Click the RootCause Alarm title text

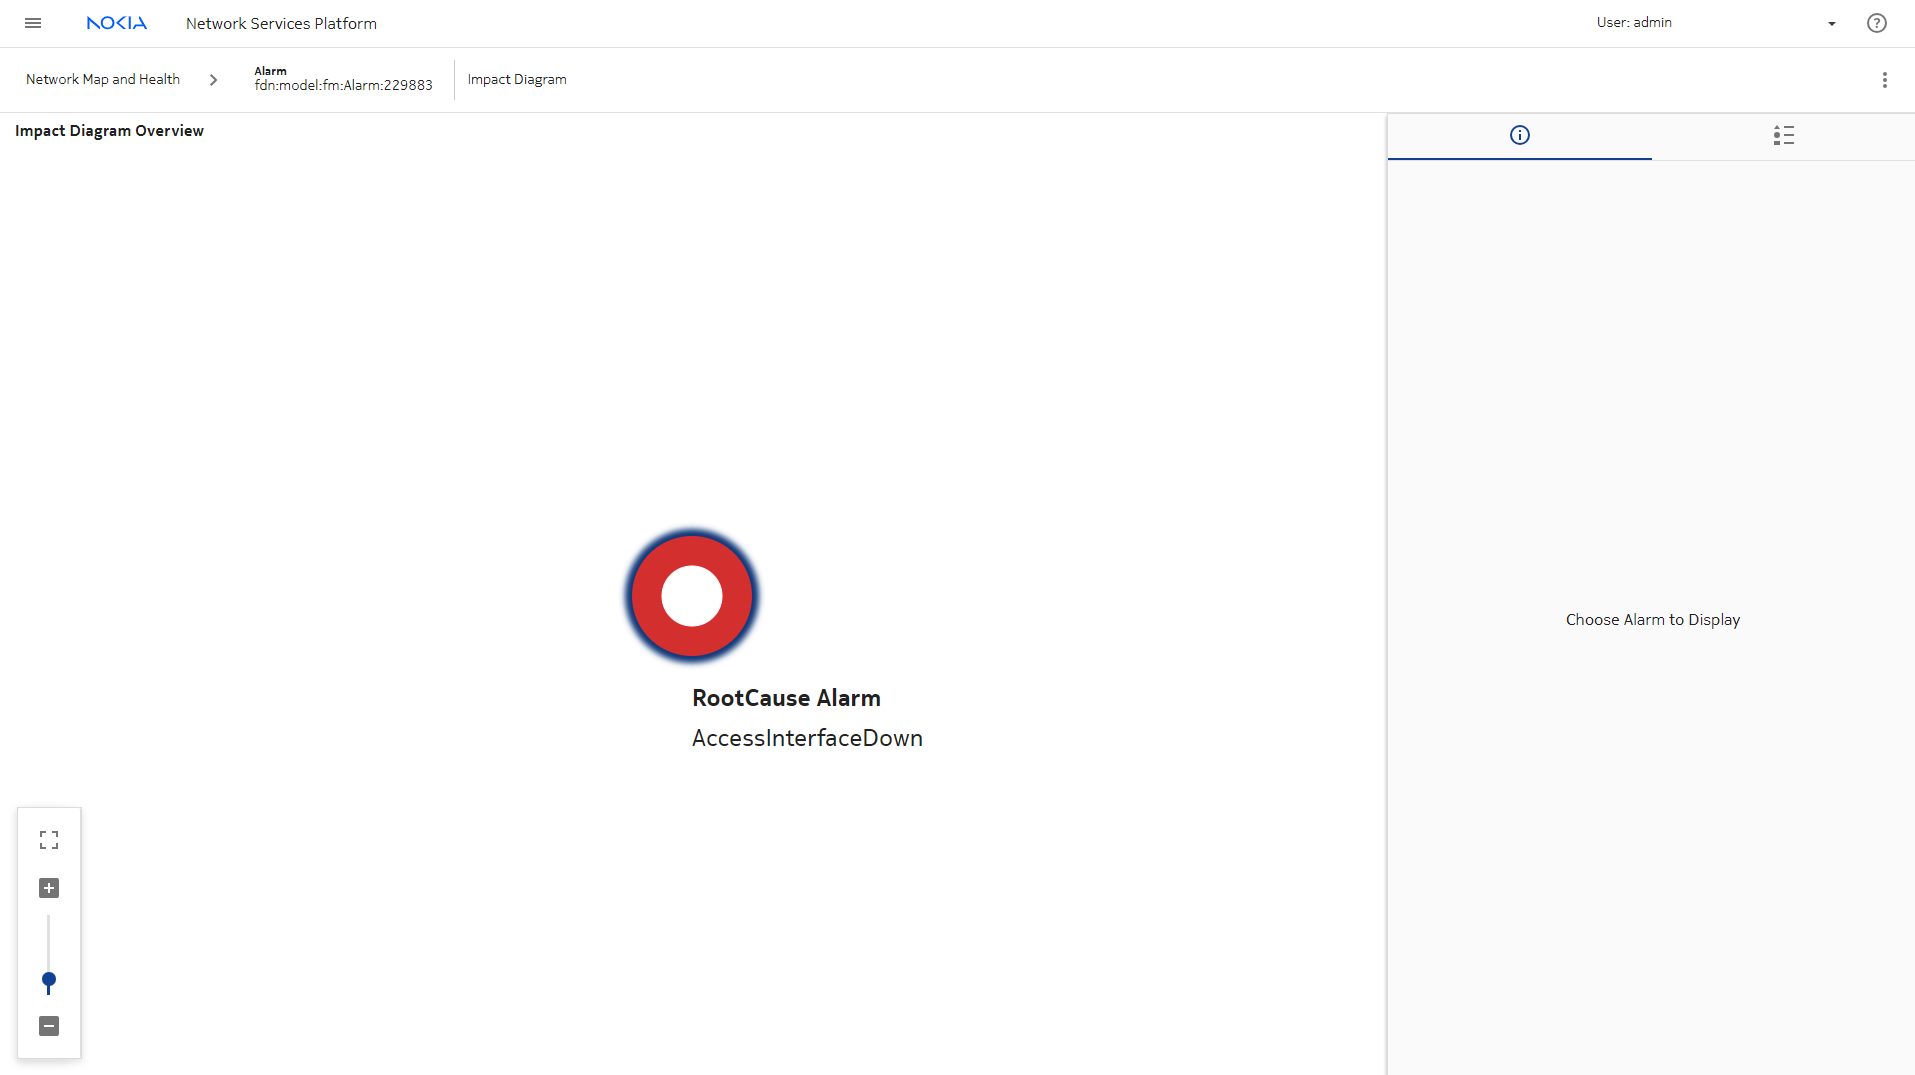pos(786,698)
